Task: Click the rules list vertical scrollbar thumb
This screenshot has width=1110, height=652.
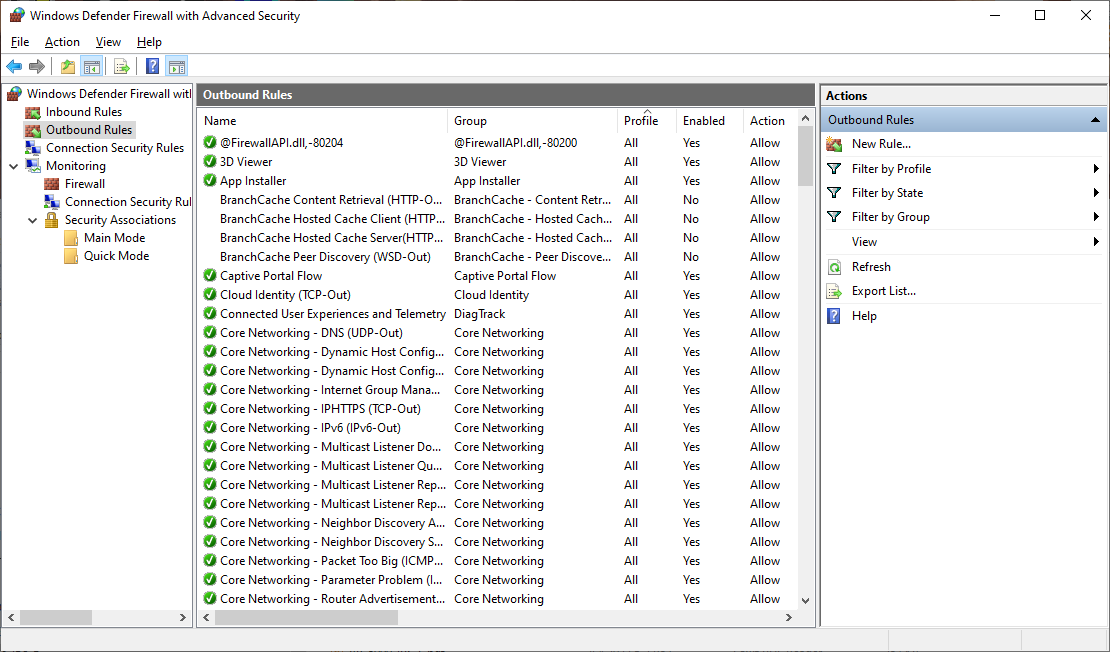Action: pos(805,156)
